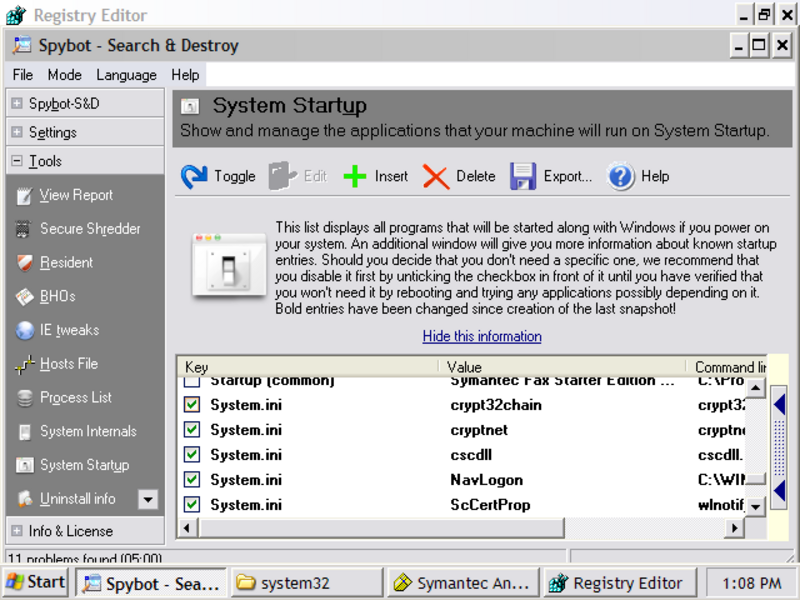The height and width of the screenshot is (600, 800).
Task: Uncheck the cryptnet System.ini entry
Action: coord(192,430)
